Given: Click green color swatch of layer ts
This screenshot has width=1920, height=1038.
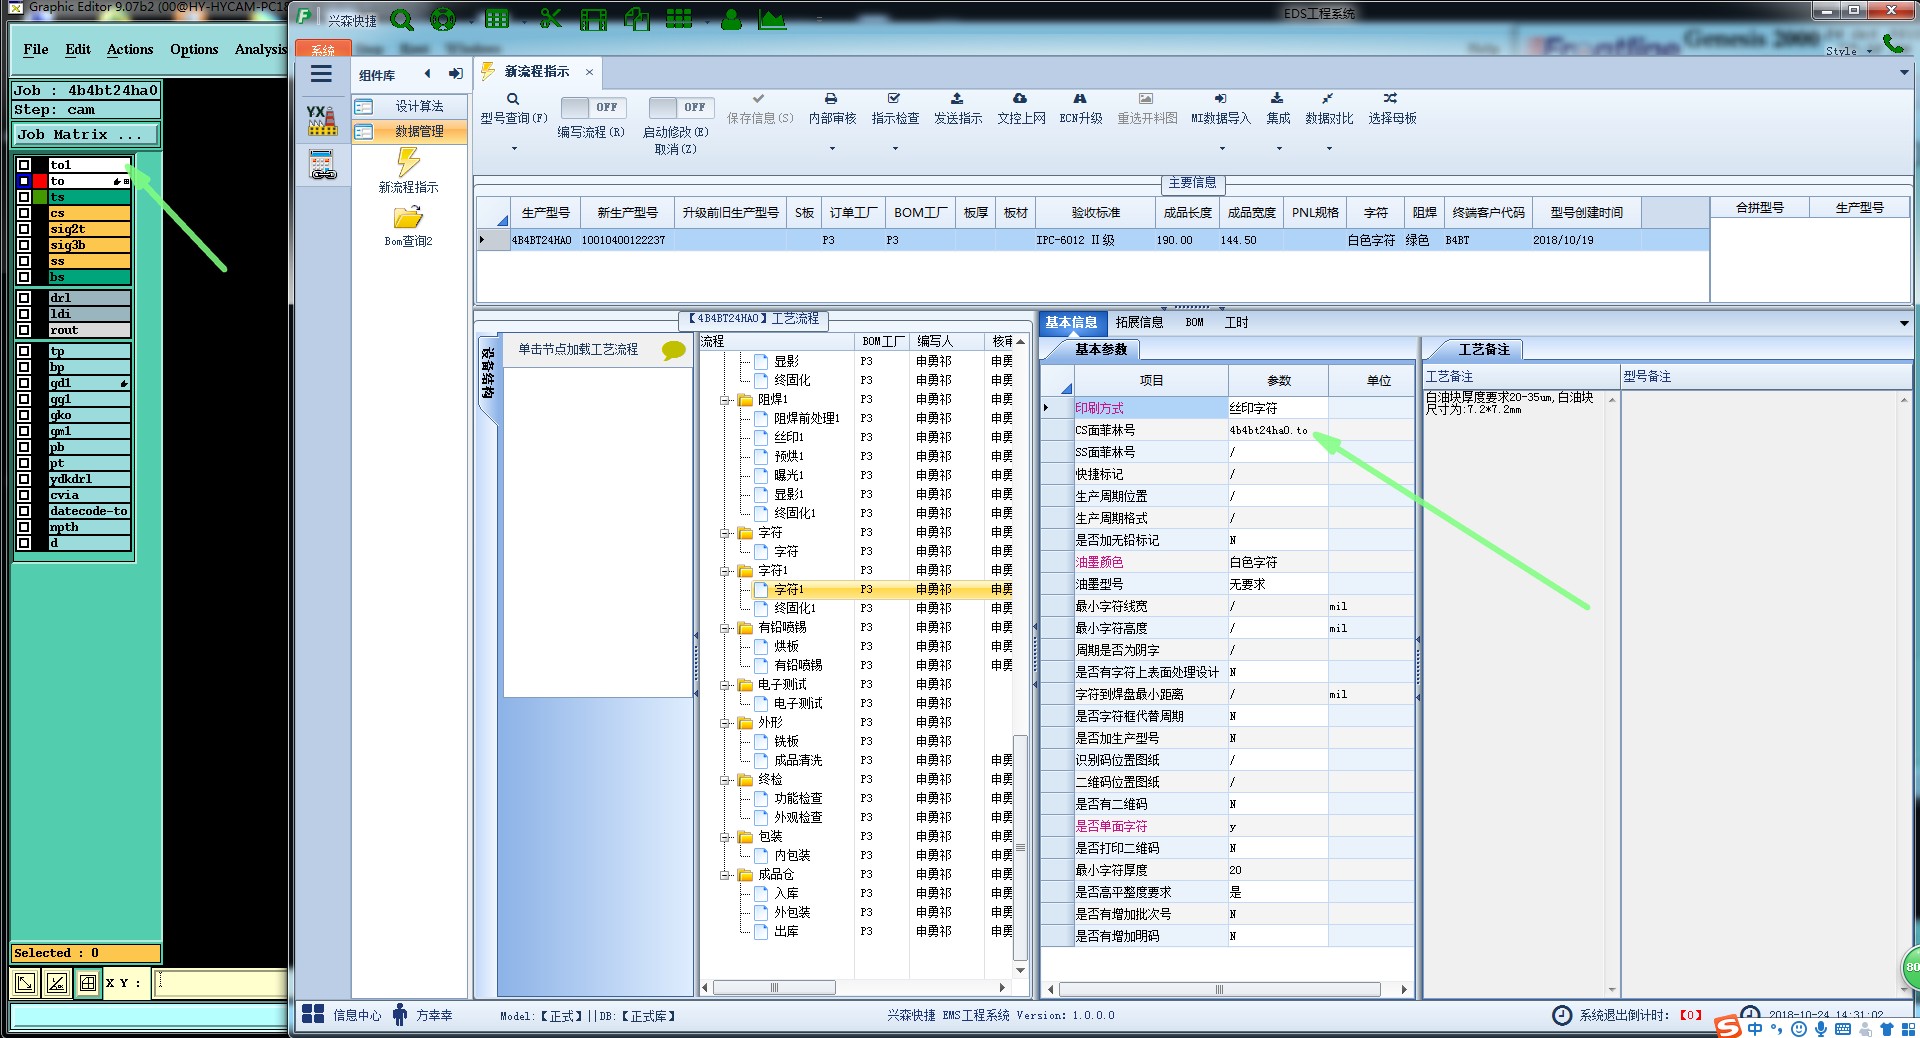Looking at the screenshot, I should [40, 197].
